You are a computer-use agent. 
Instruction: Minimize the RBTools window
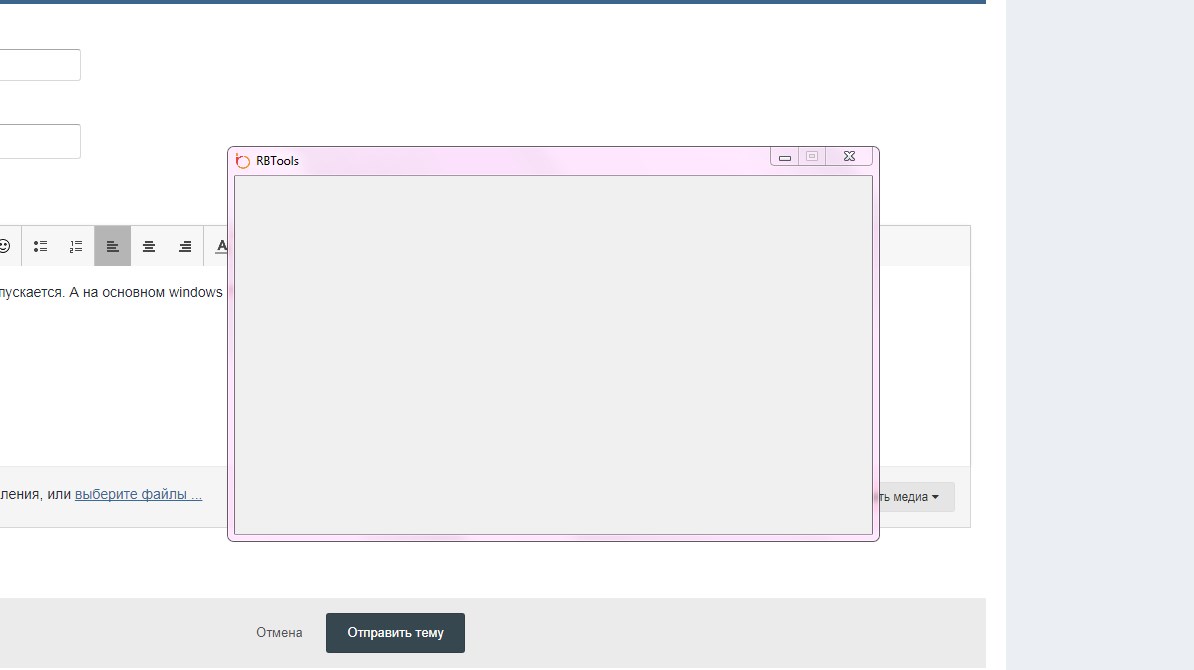tap(785, 157)
